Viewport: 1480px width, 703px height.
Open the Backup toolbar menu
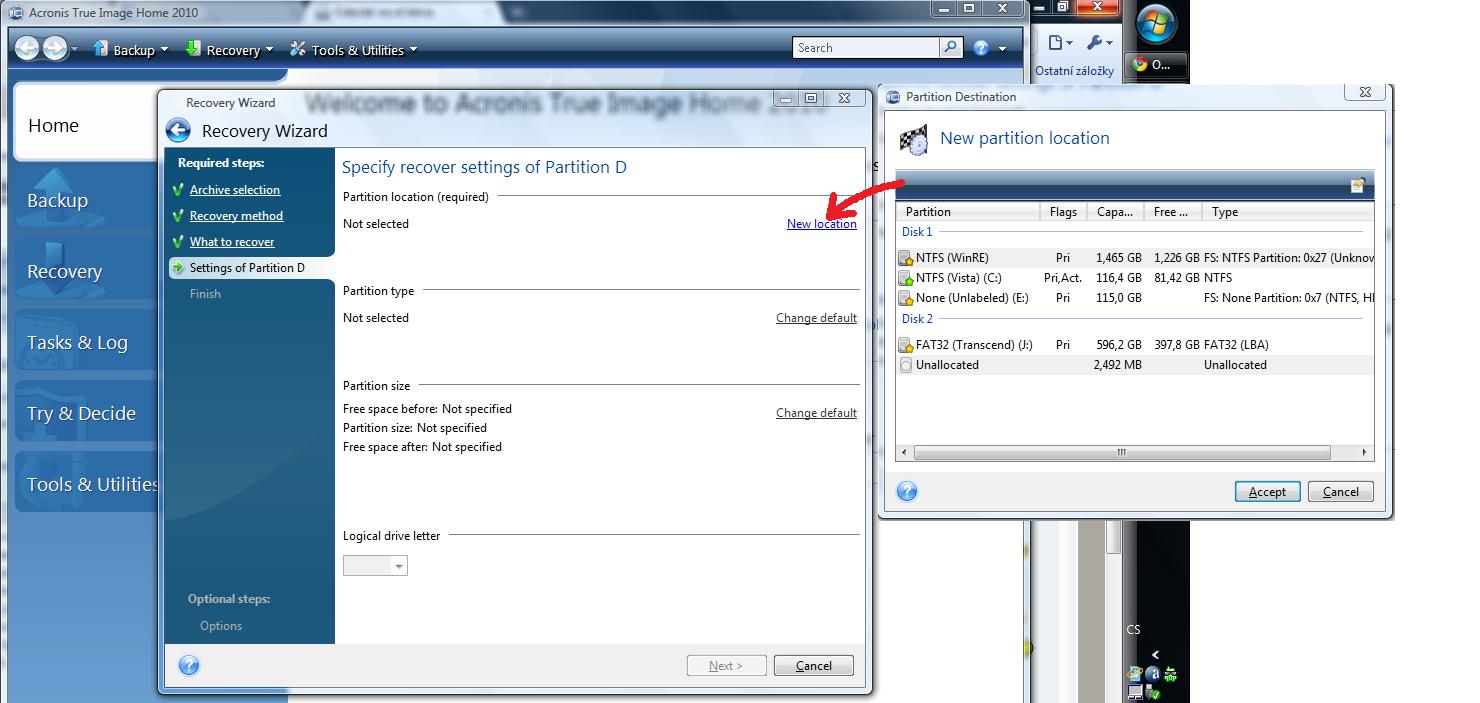tap(130, 49)
